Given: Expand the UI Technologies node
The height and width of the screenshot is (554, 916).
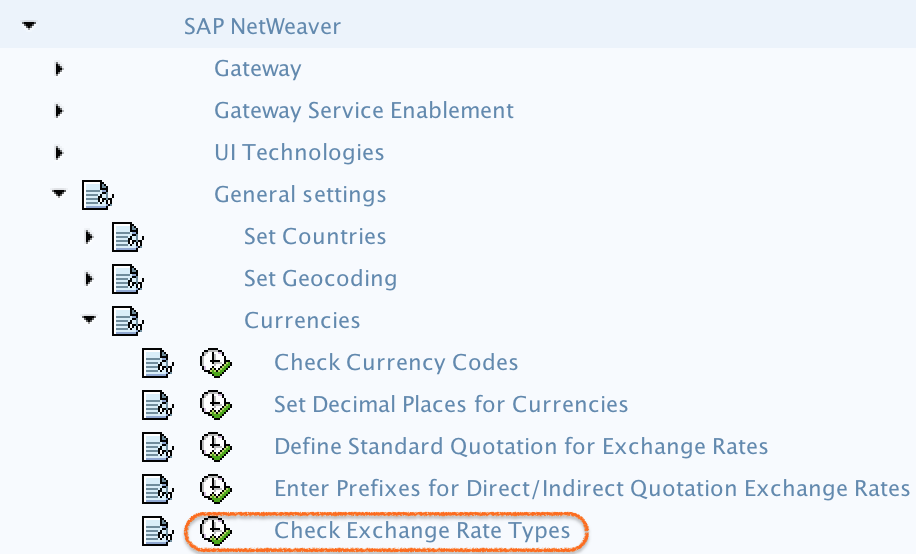Looking at the screenshot, I should tap(58, 153).
